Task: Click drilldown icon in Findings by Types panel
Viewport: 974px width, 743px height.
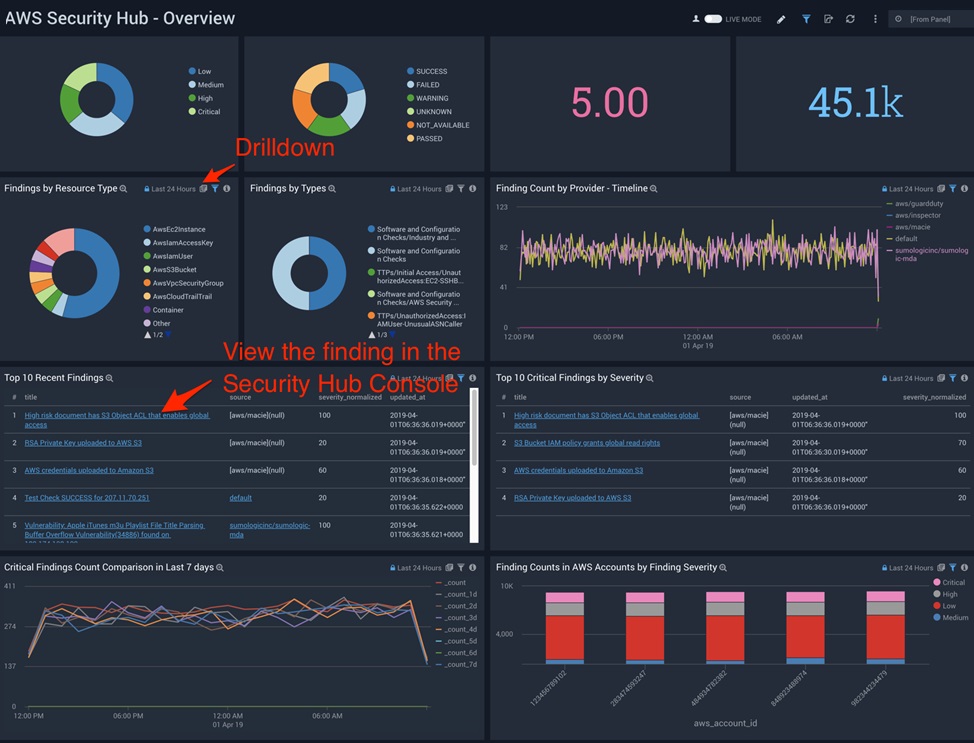Action: (x=449, y=189)
